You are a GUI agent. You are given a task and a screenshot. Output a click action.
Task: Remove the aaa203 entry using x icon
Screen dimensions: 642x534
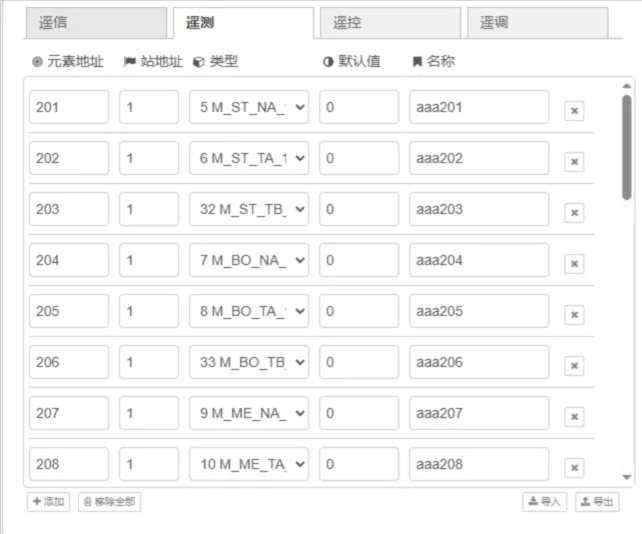point(574,213)
